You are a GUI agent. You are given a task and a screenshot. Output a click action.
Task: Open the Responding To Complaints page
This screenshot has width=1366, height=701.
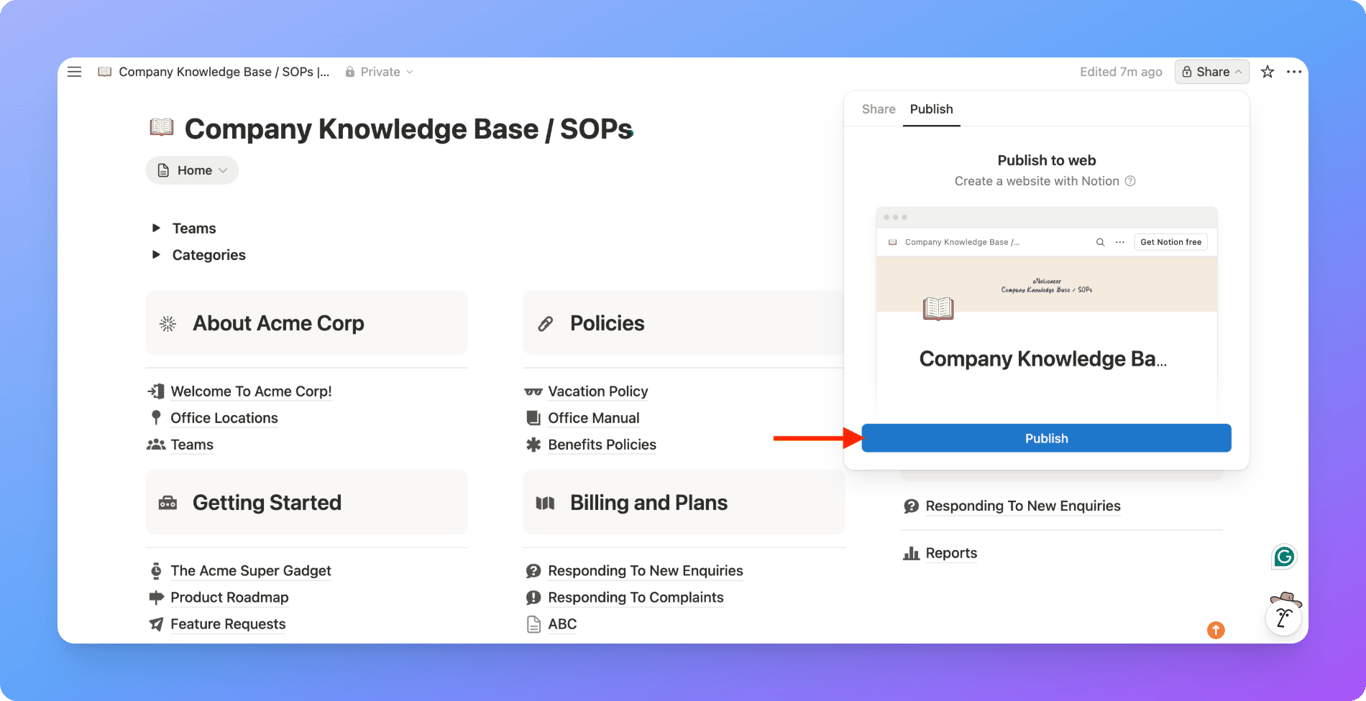tap(636, 597)
